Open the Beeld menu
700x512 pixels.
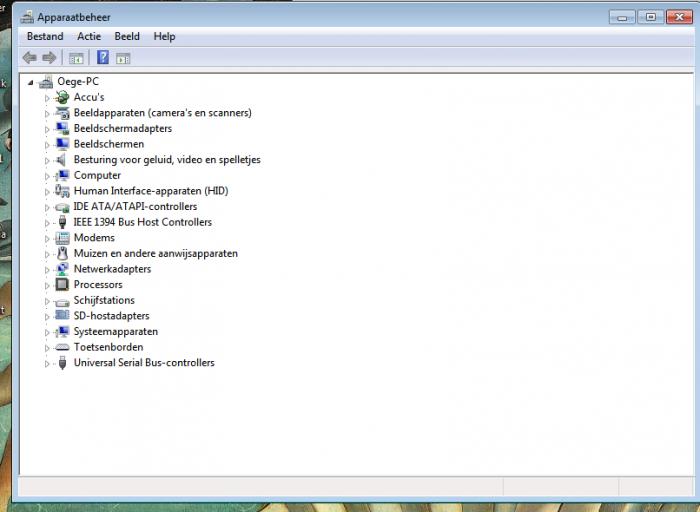pyautogui.click(x=127, y=37)
